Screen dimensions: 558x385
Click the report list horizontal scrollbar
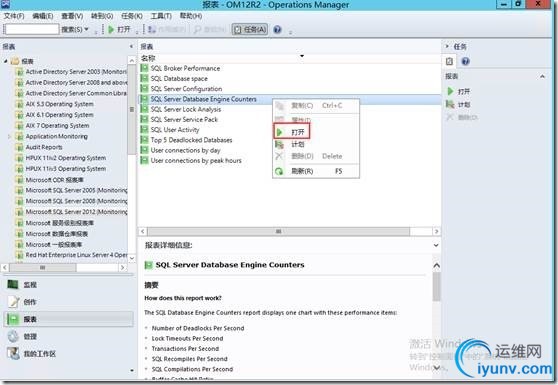pos(279,232)
